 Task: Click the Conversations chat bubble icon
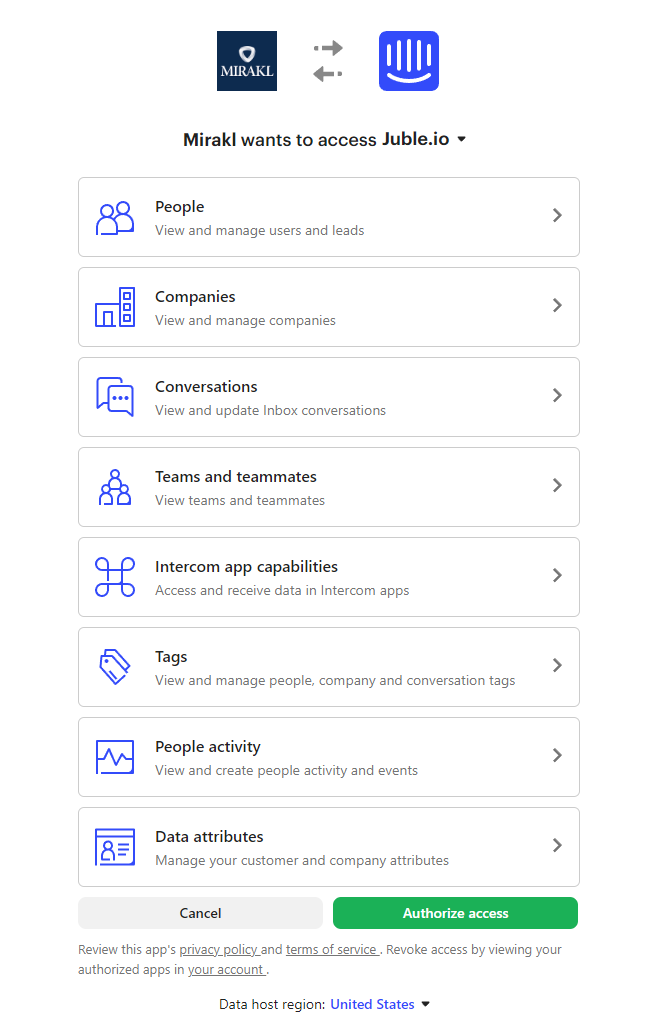click(x=115, y=396)
